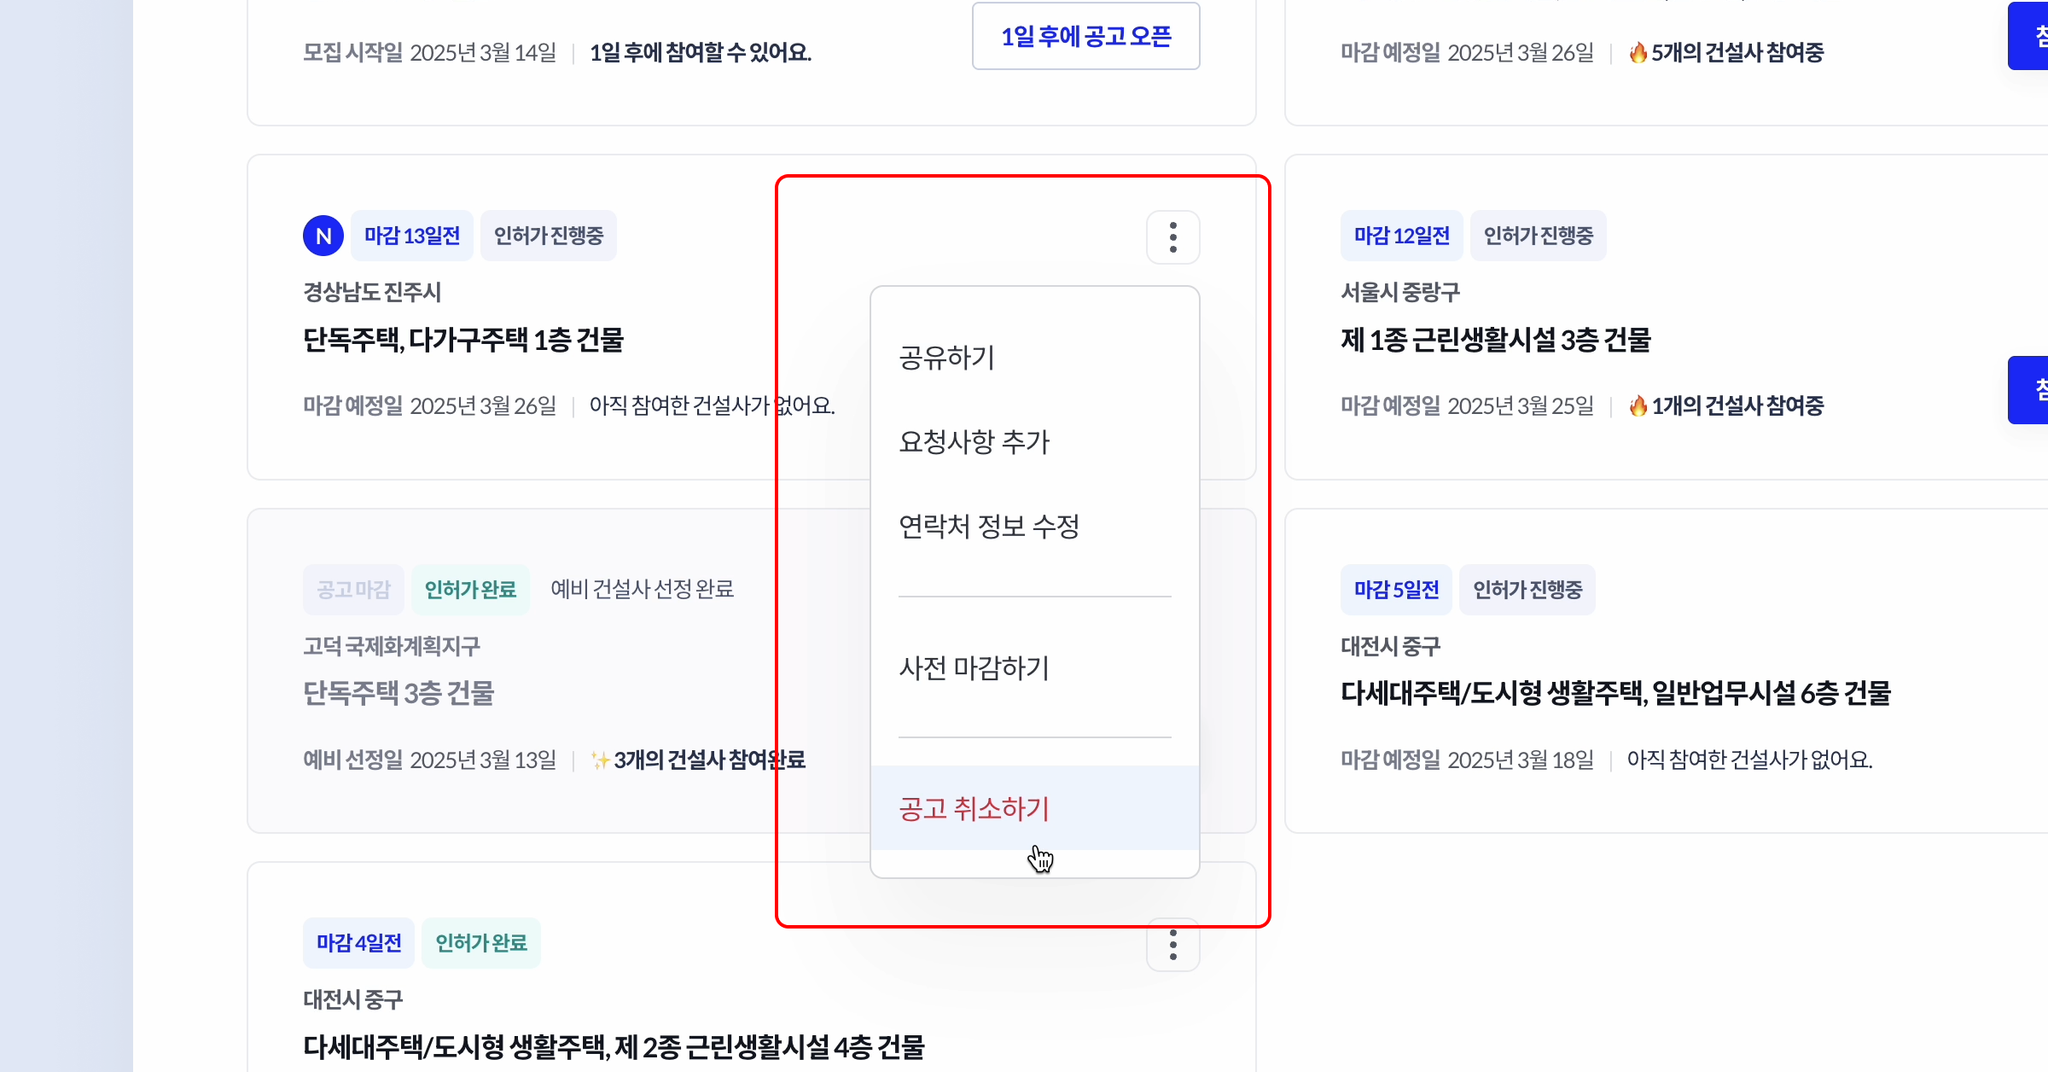This screenshot has height=1072, width=2048.
Task: Click the blue N badge icon
Action: tap(323, 236)
